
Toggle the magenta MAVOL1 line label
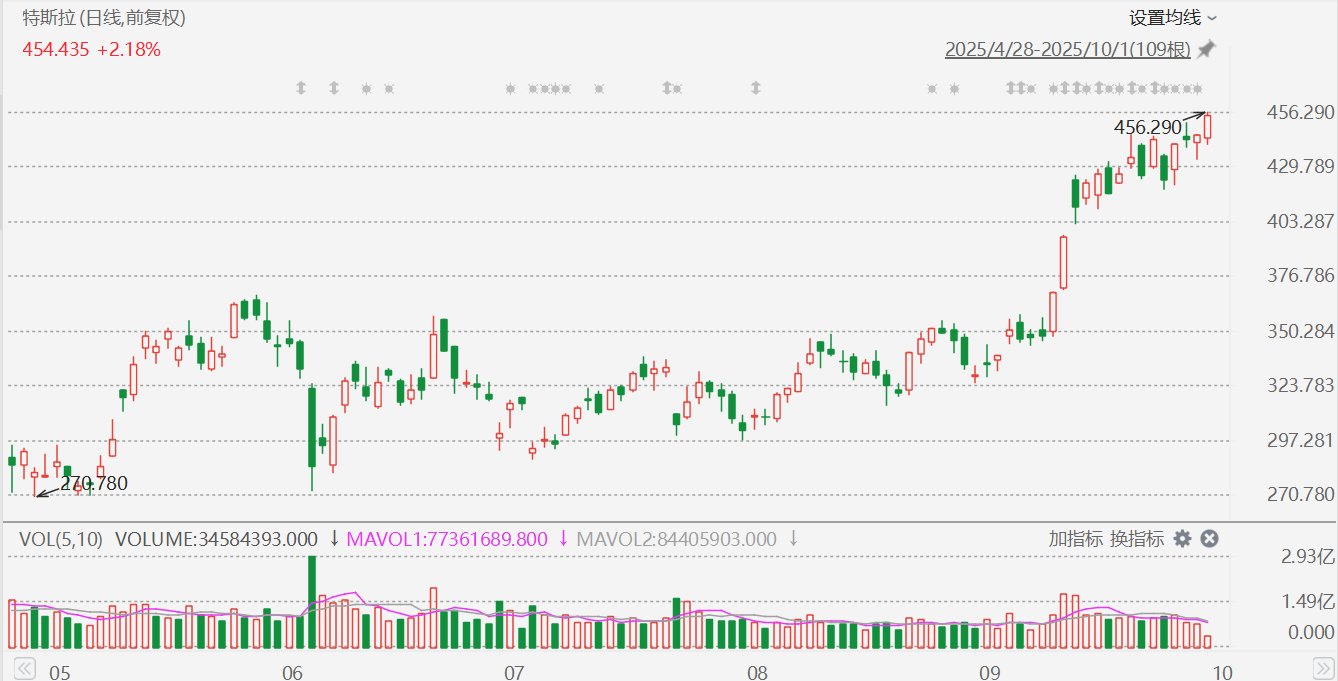pyautogui.click(x=446, y=539)
